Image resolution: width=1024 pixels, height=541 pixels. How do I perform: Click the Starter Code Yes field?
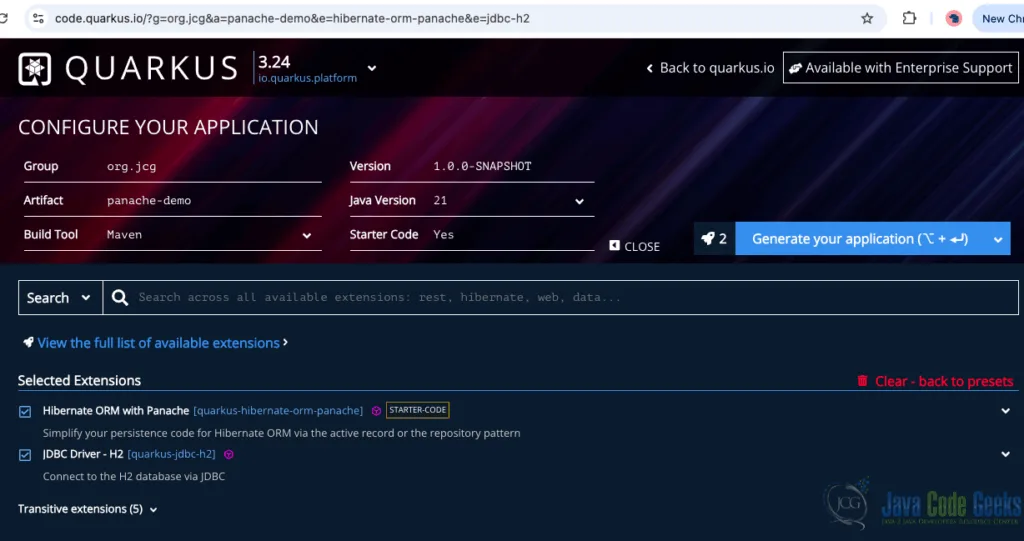click(513, 235)
